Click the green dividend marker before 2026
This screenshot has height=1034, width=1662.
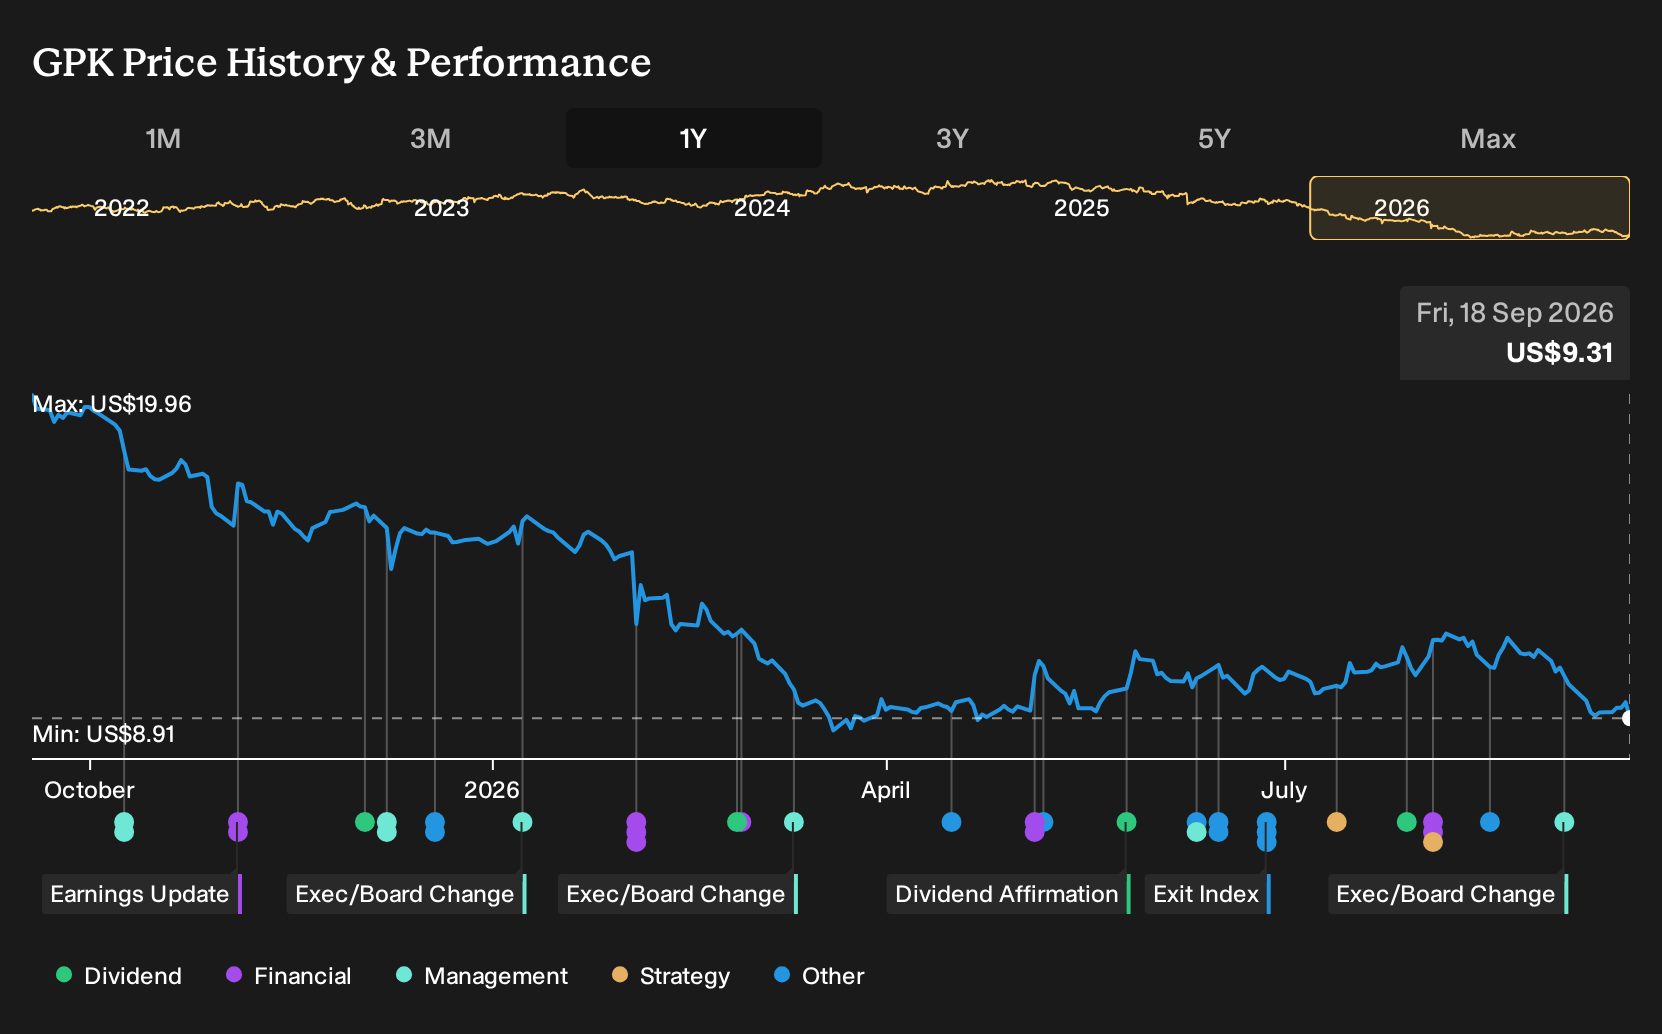365,822
